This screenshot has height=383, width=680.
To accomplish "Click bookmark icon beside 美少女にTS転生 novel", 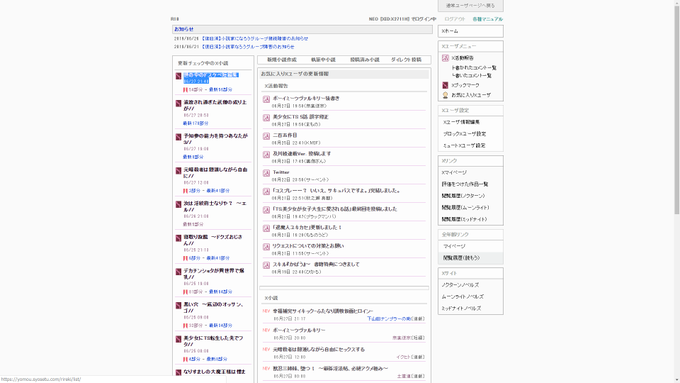I will coord(178,339).
